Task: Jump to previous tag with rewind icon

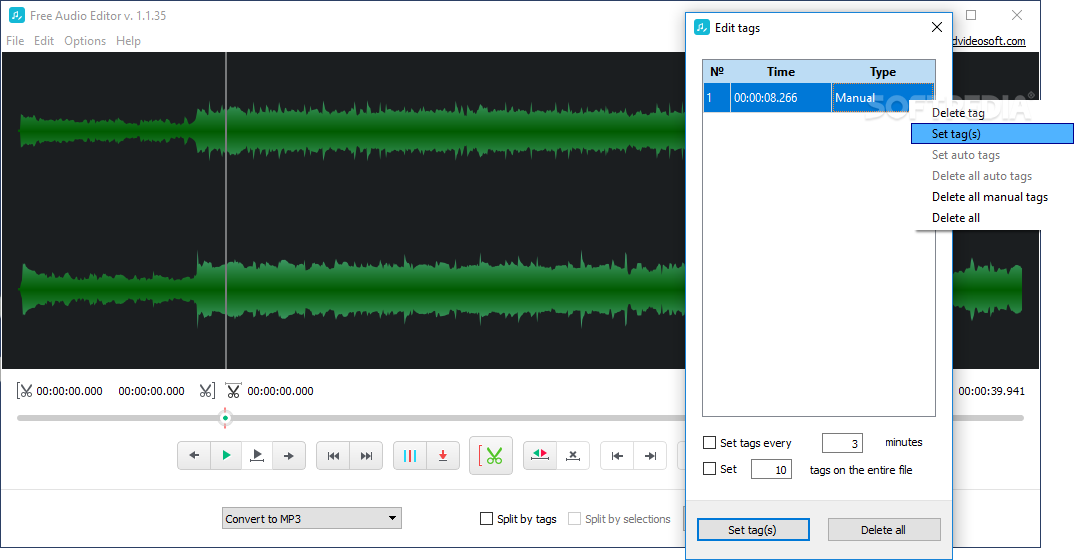Action: (334, 456)
